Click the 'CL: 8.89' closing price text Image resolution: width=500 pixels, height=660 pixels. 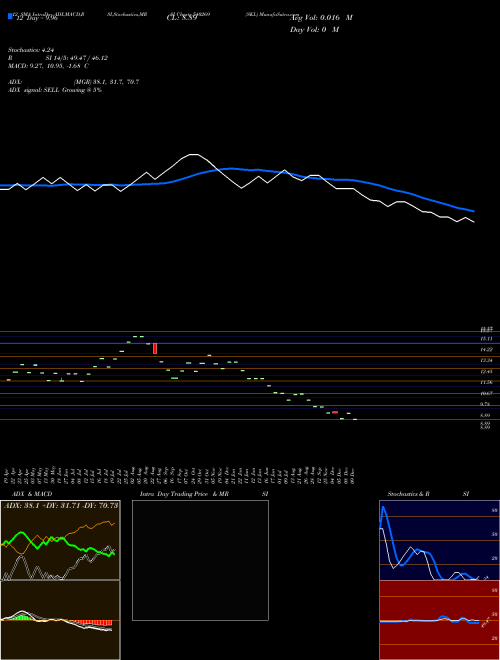coord(182,18)
